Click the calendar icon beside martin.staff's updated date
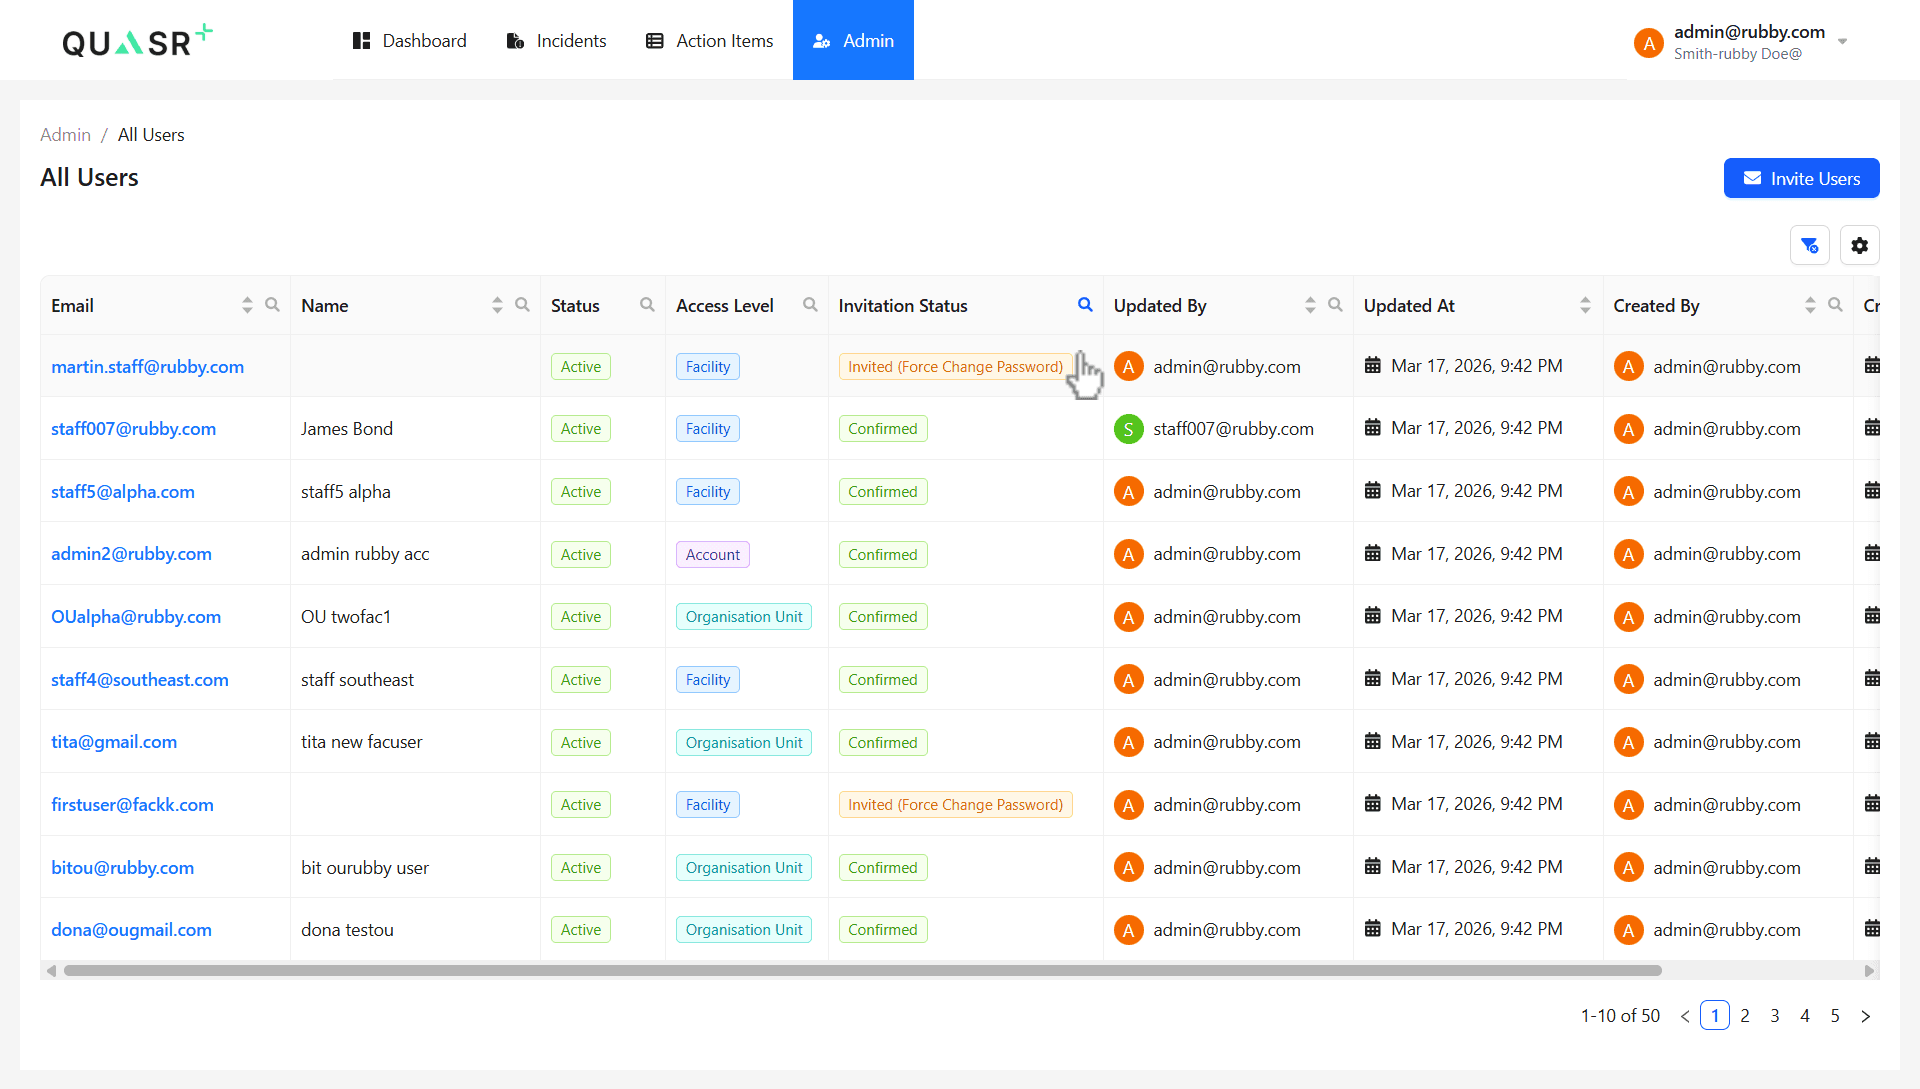The image size is (1920, 1089). point(1372,365)
